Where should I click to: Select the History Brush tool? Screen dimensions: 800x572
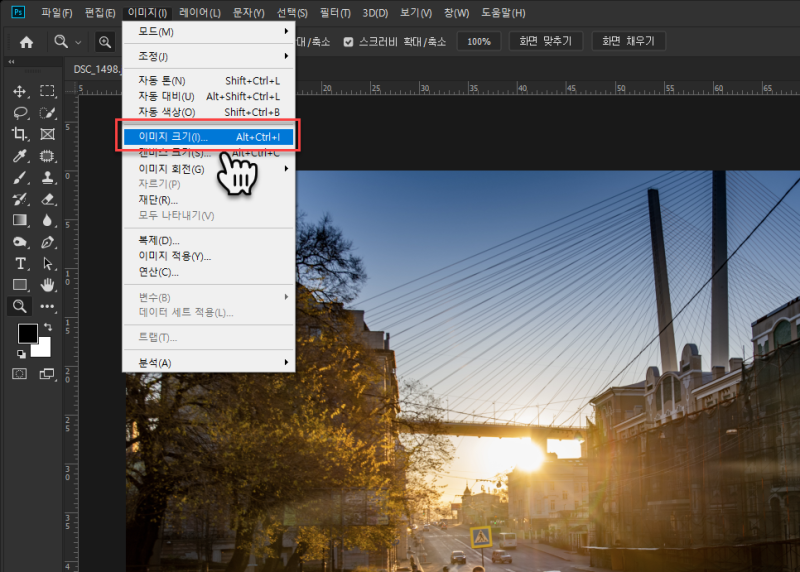[19, 199]
